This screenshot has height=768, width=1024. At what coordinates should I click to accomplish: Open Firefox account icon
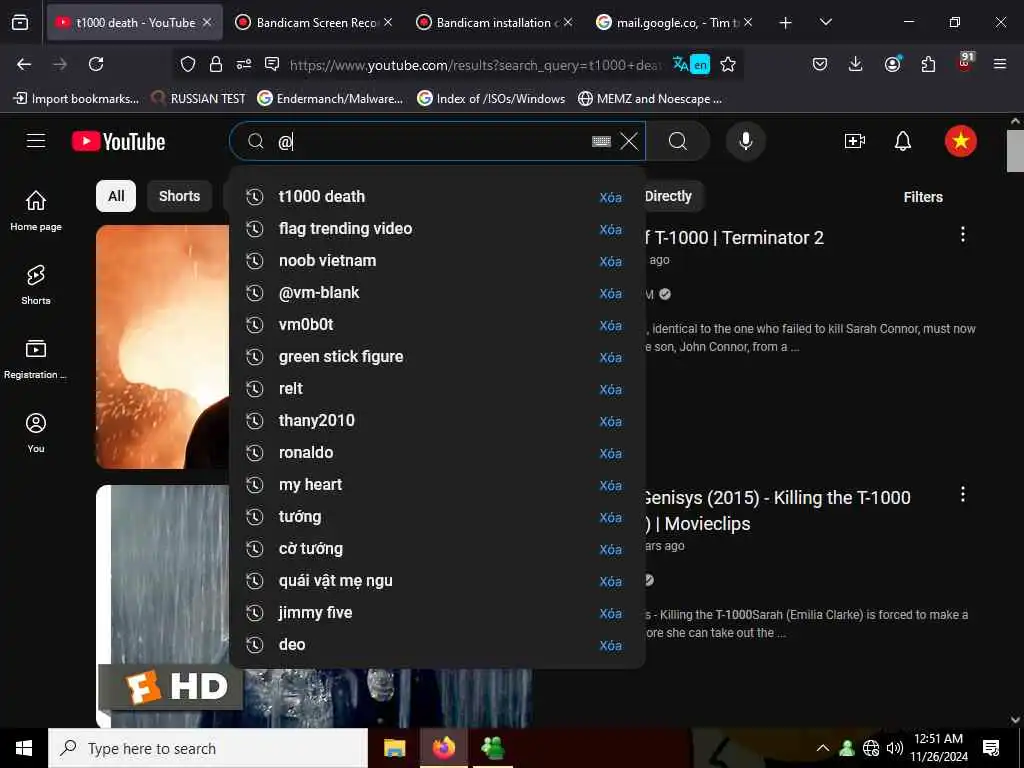coord(892,63)
